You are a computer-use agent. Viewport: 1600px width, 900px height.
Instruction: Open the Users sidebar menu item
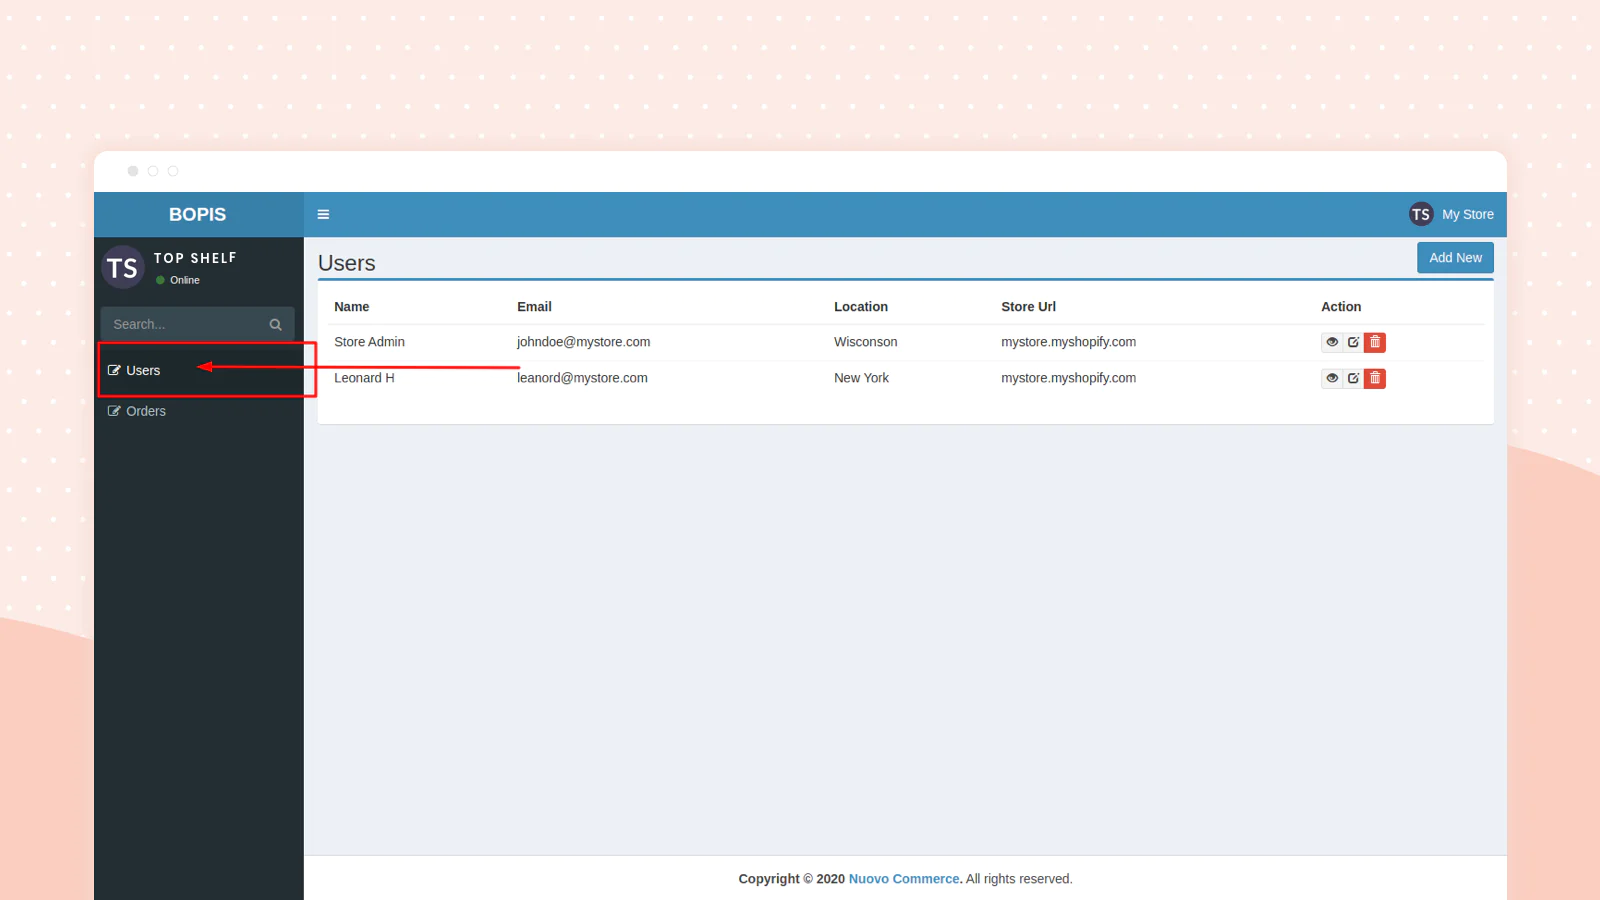pyautogui.click(x=199, y=370)
